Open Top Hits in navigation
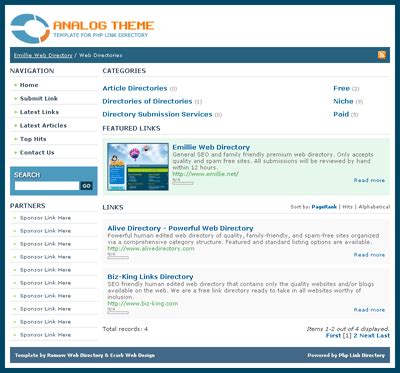This screenshot has height=373, width=400. pos(33,139)
